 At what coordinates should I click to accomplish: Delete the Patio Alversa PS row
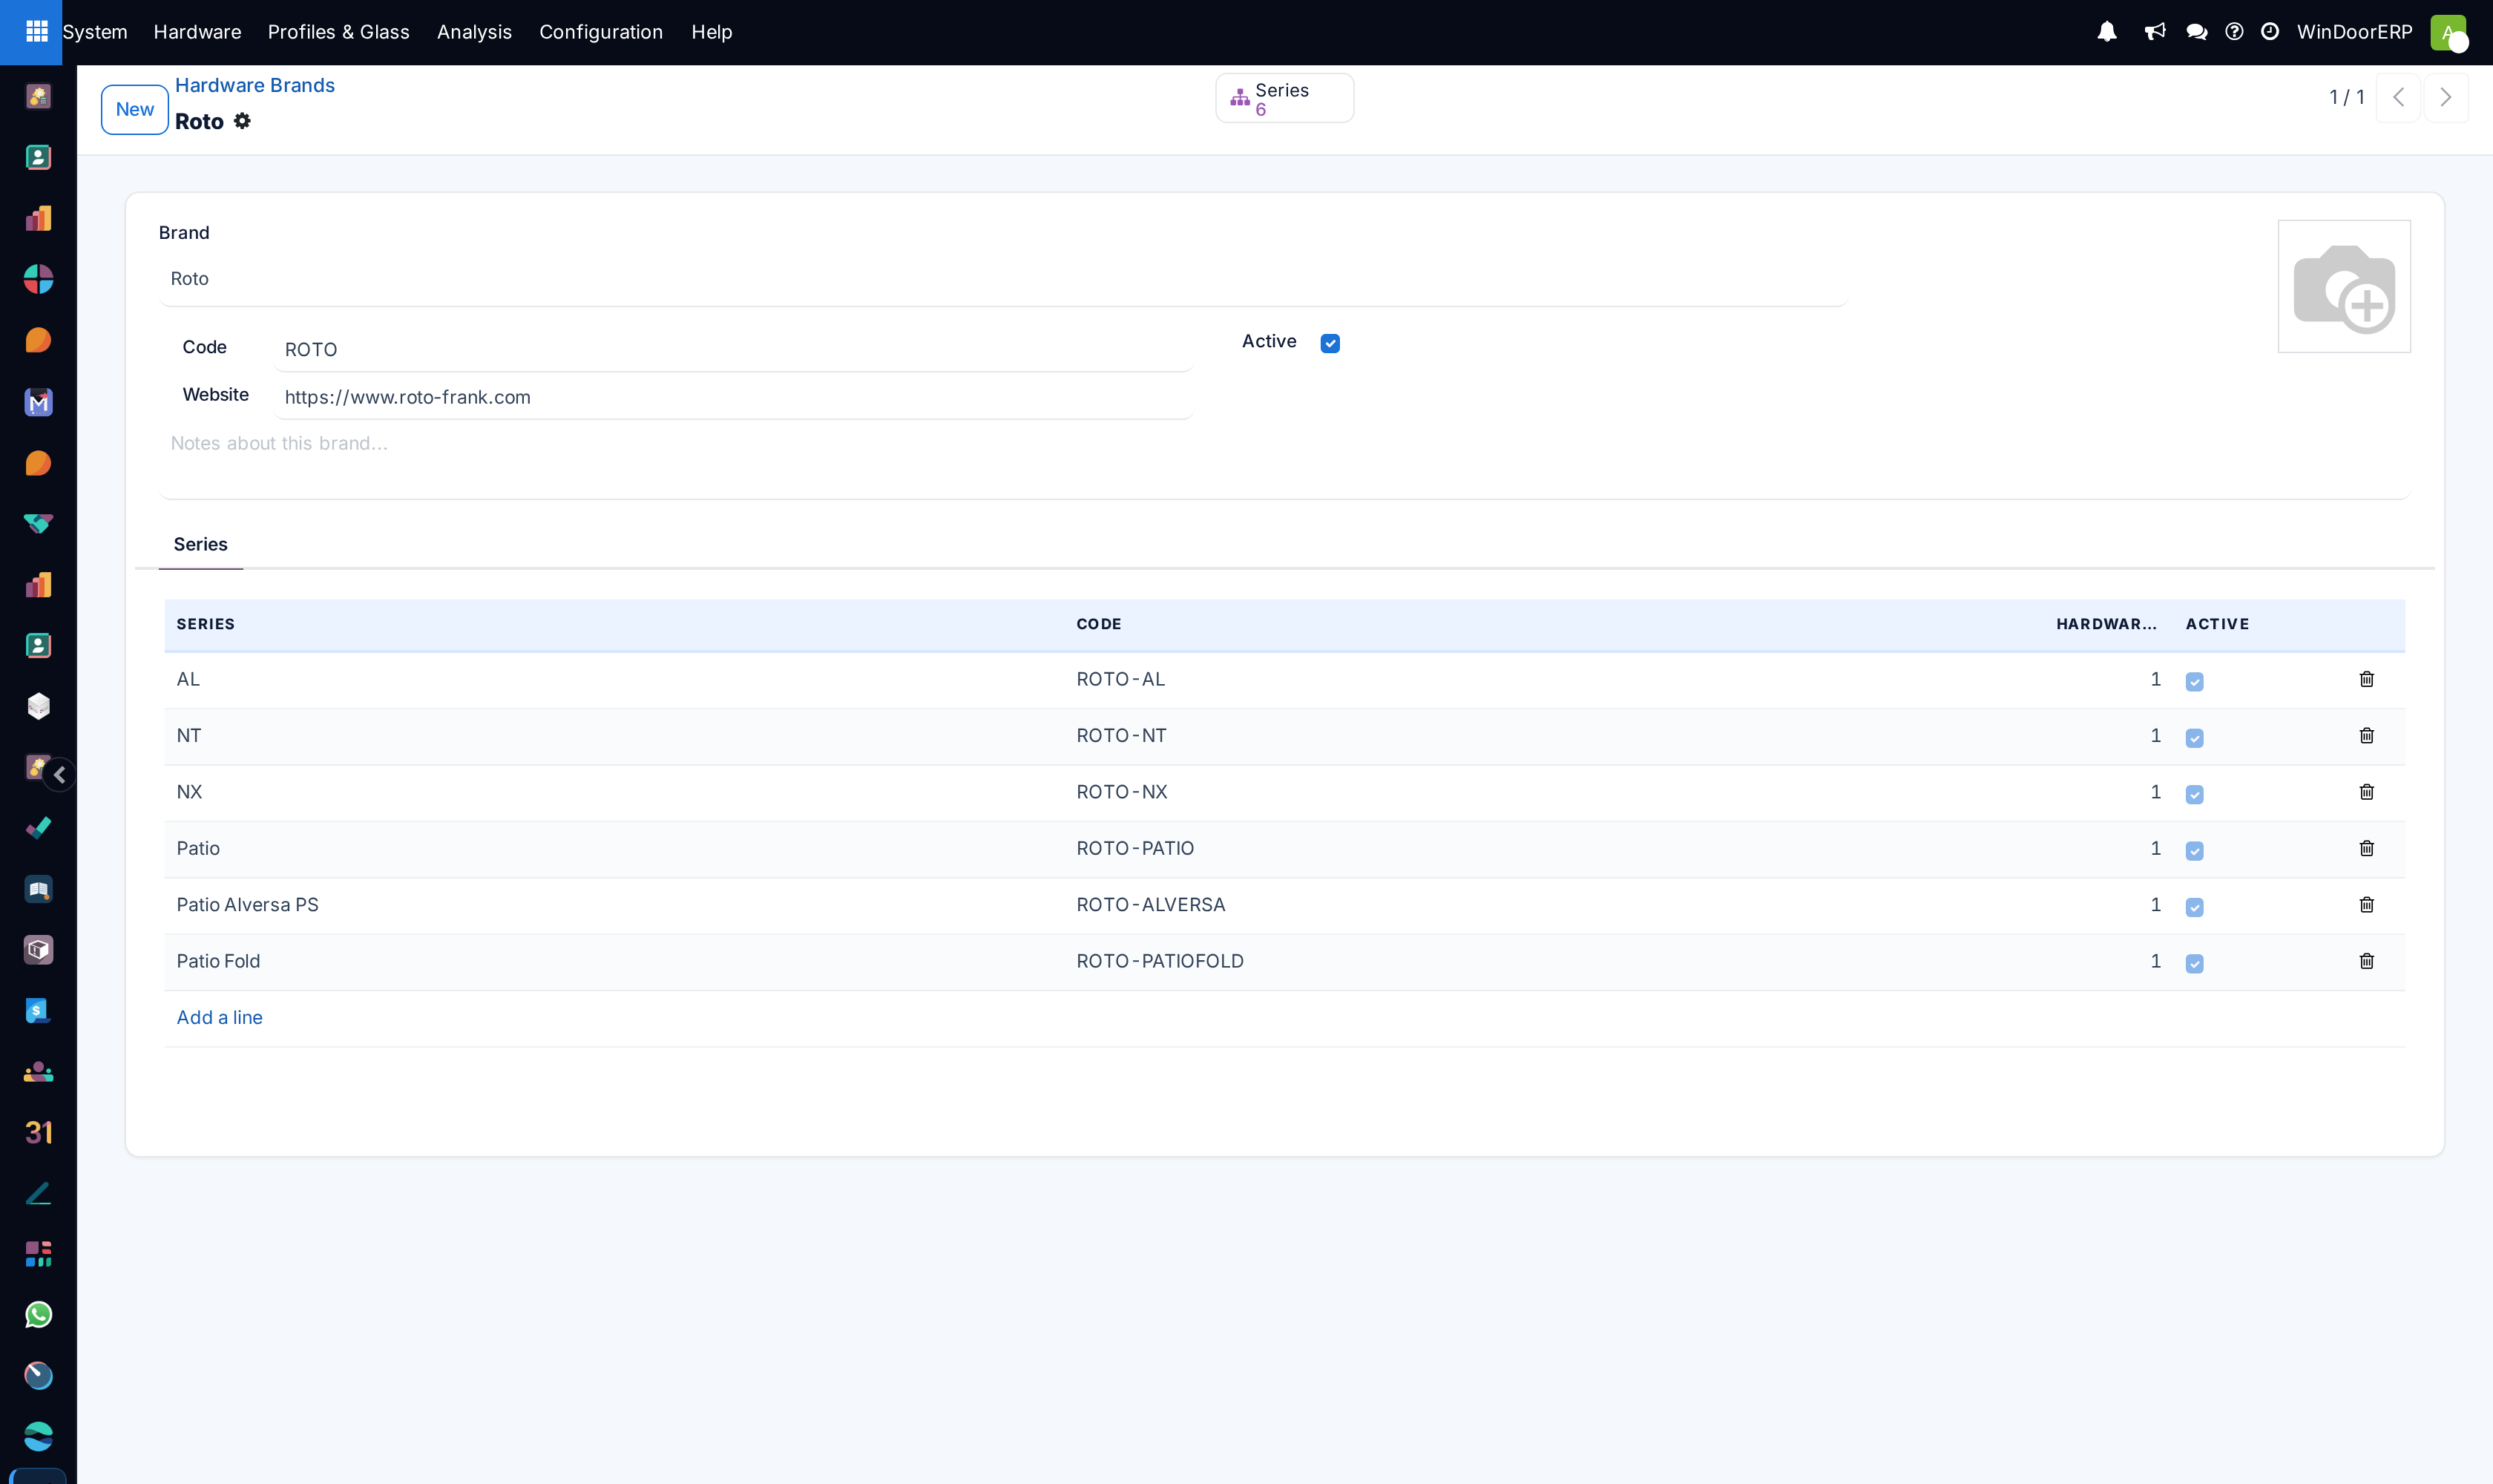click(2366, 905)
